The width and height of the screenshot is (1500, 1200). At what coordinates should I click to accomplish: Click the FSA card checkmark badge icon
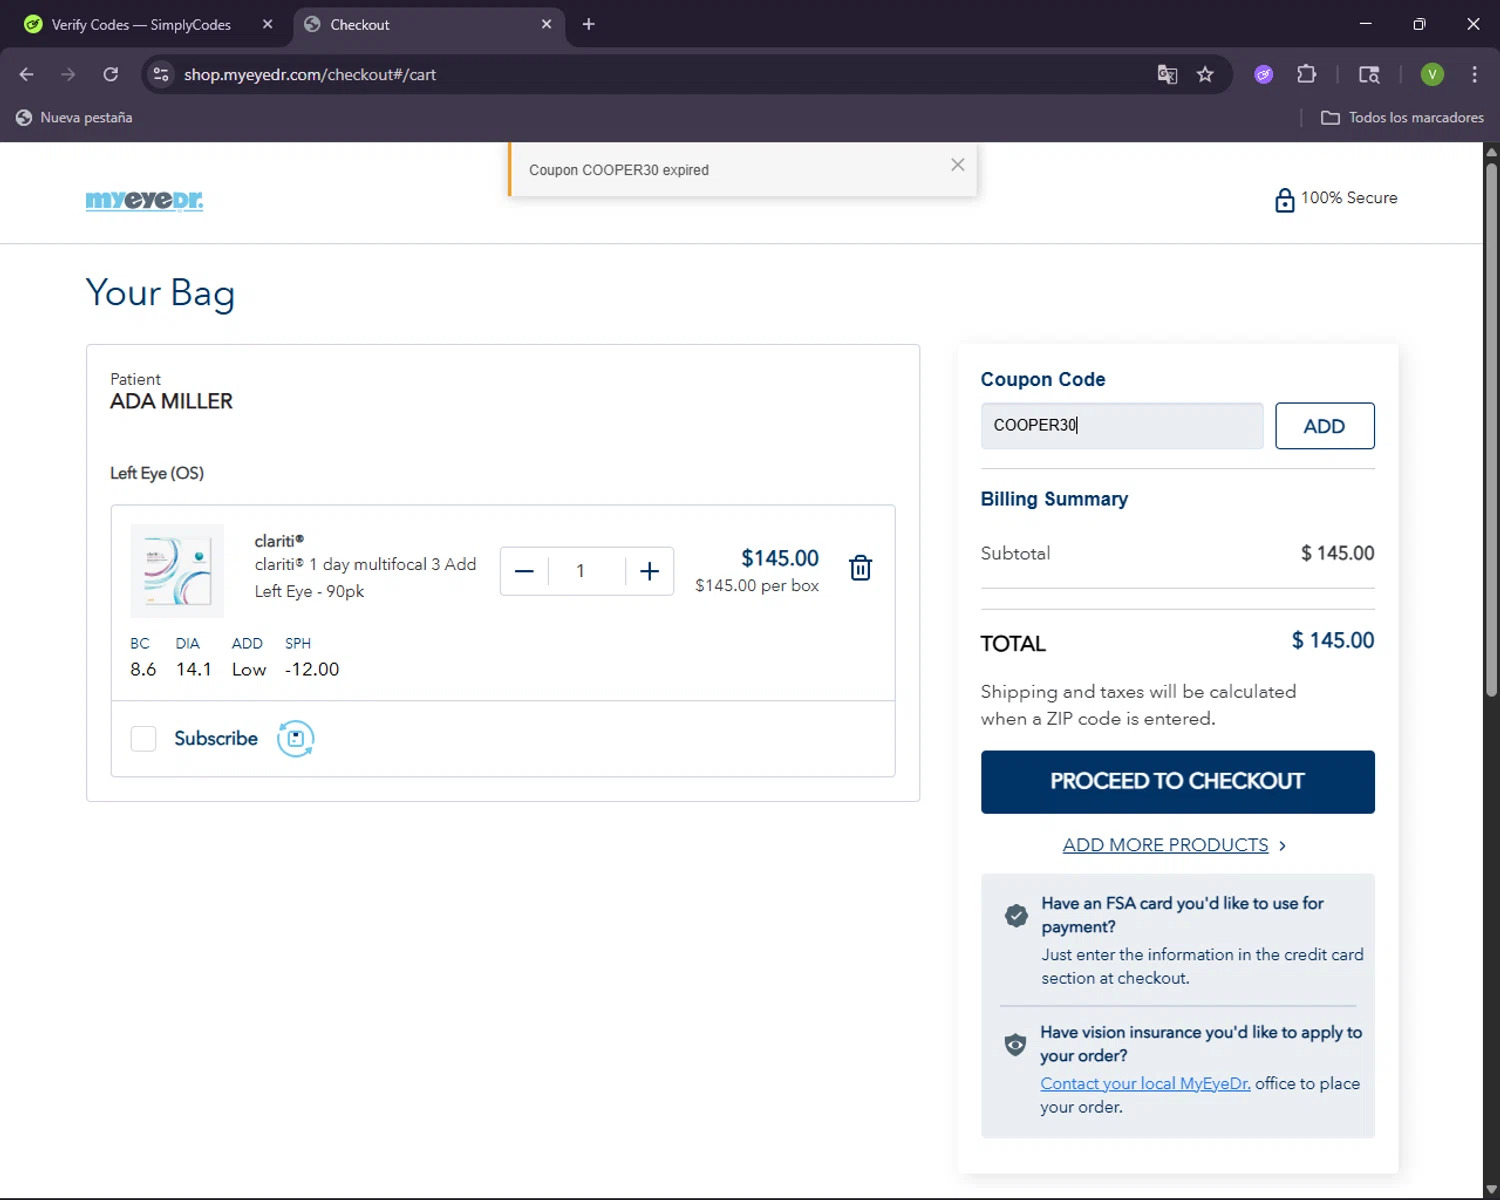point(1016,916)
